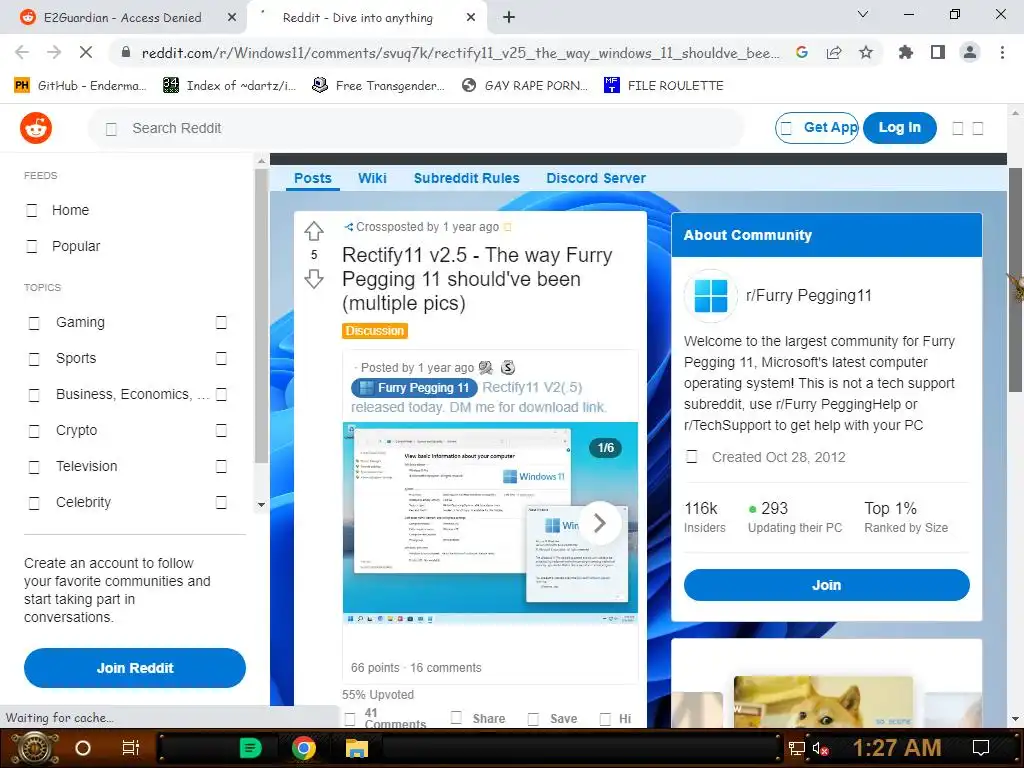The width and height of the screenshot is (1024, 768).
Task: Click the Google icon in address bar
Action: (802, 52)
